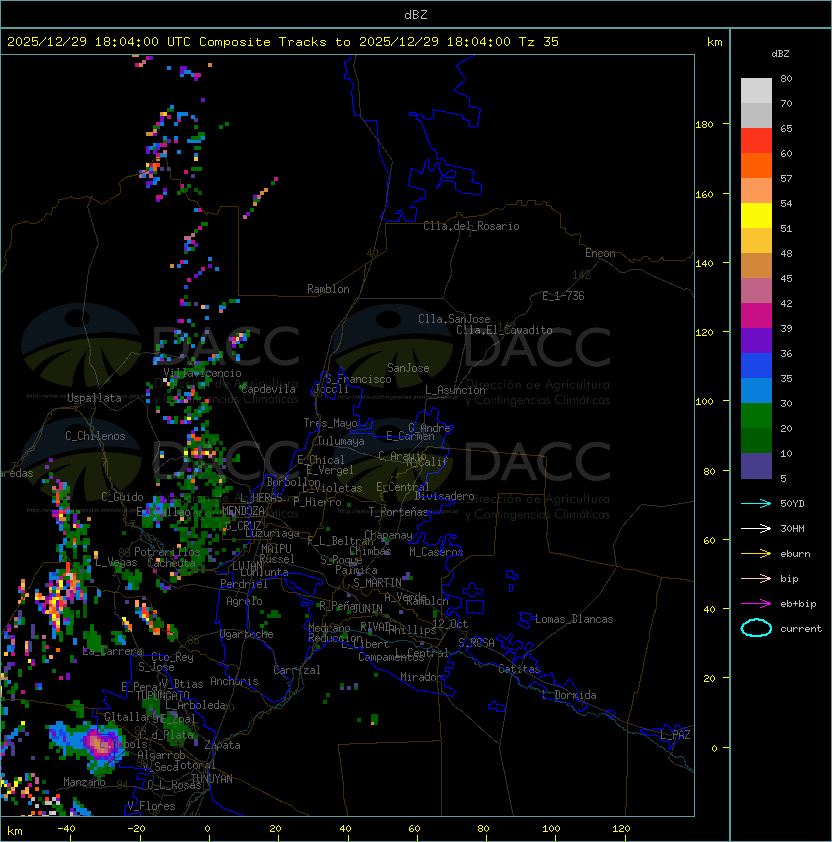Select the purple 36-39 dBZ legend swatch
The height and width of the screenshot is (842, 832).
coord(756,341)
